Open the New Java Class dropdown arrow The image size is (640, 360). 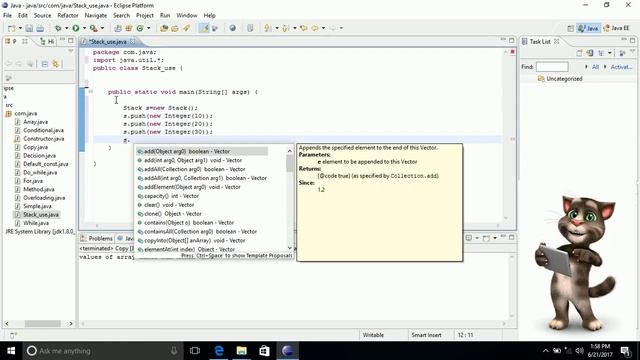pos(149,28)
